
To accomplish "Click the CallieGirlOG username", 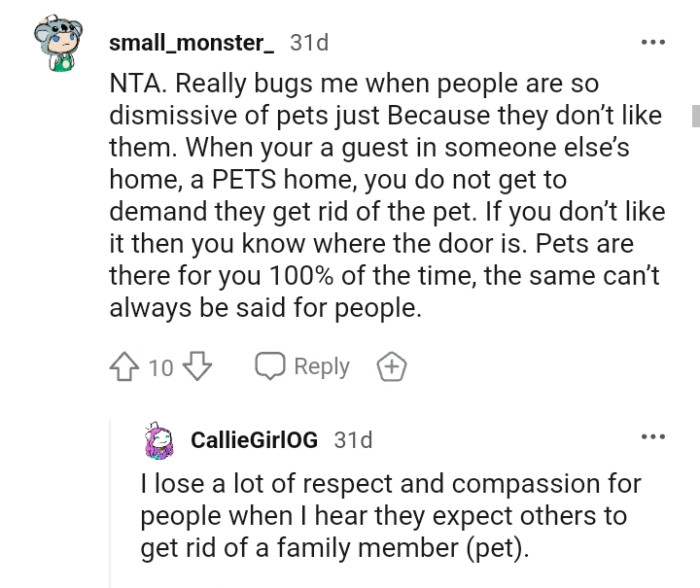I will click(254, 440).
